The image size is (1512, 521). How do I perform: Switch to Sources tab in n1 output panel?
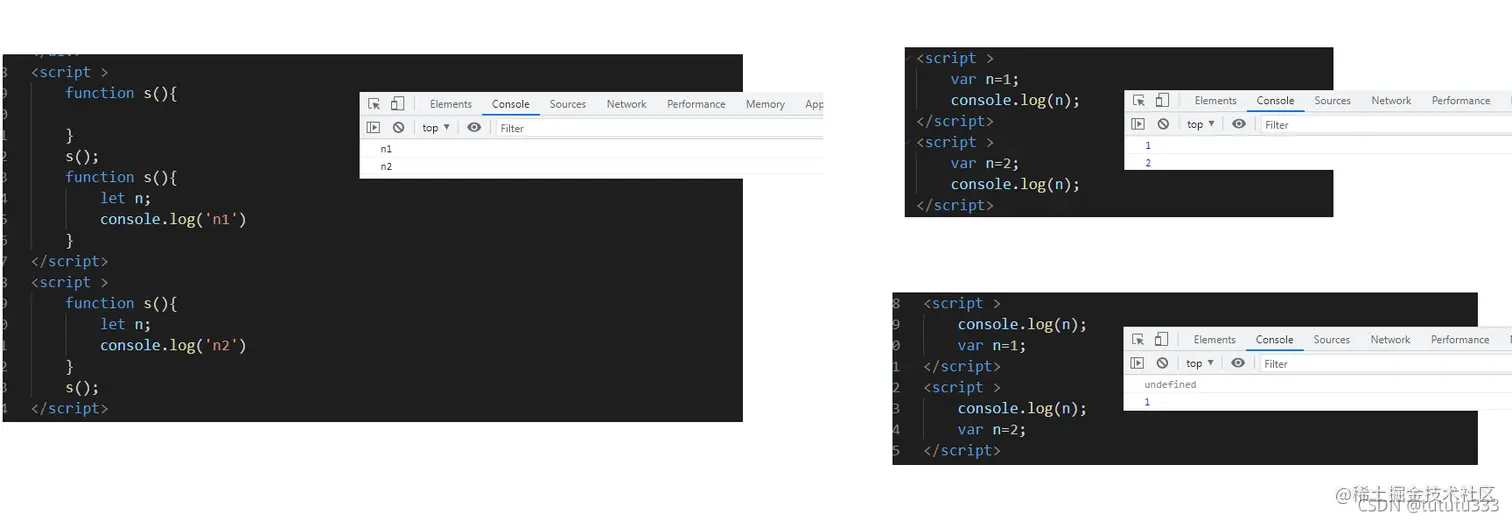(568, 104)
